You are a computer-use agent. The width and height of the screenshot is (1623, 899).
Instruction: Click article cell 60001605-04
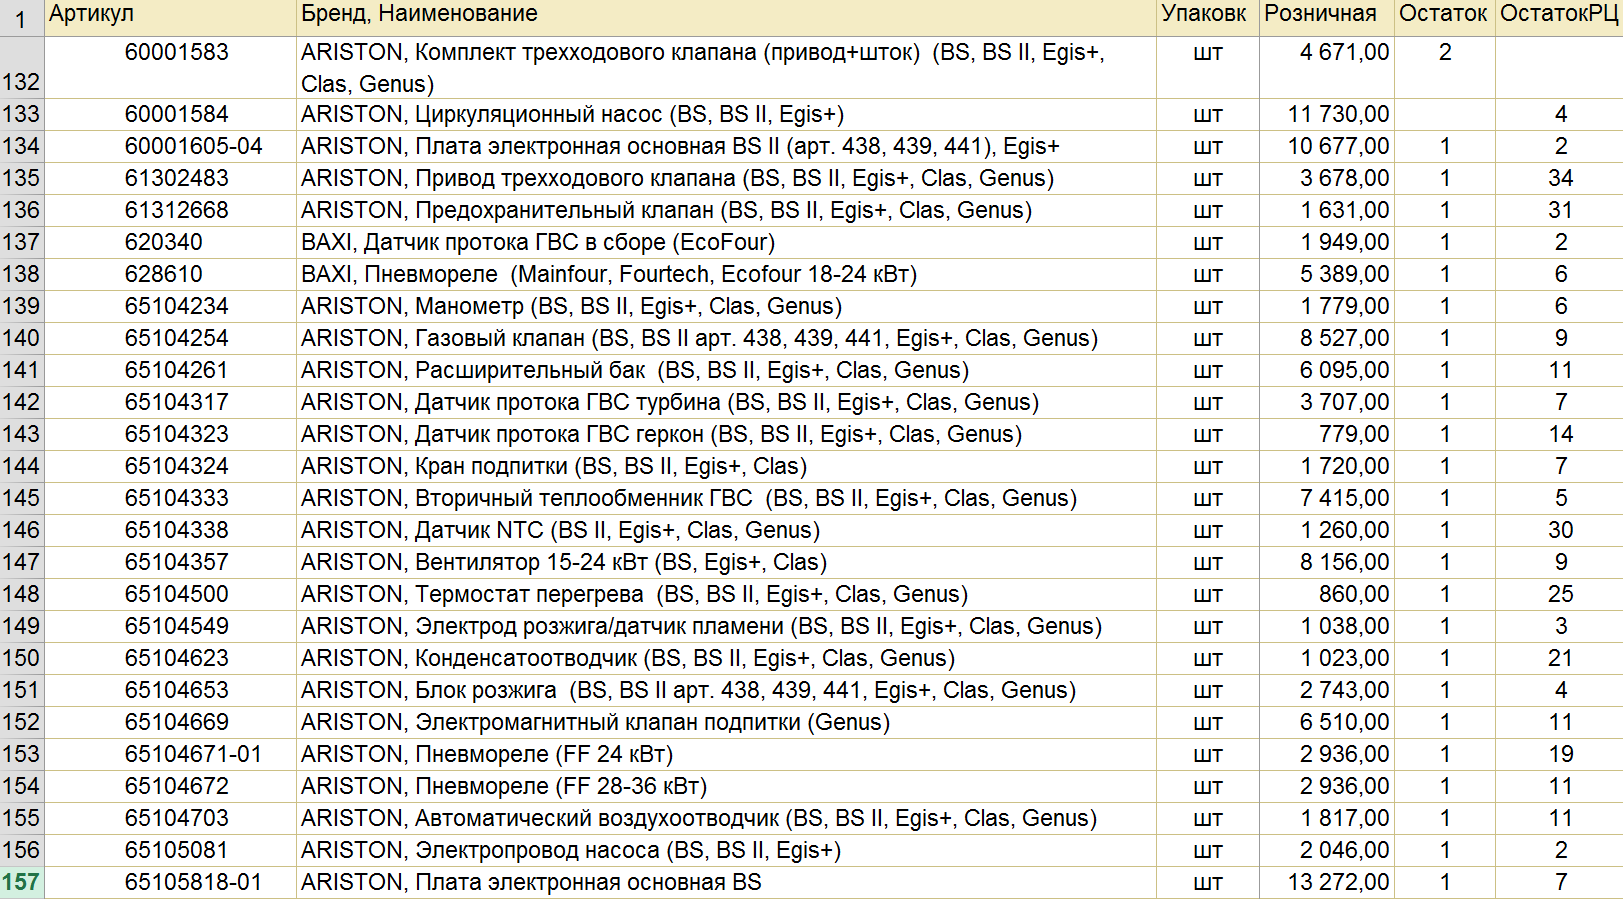click(x=170, y=147)
